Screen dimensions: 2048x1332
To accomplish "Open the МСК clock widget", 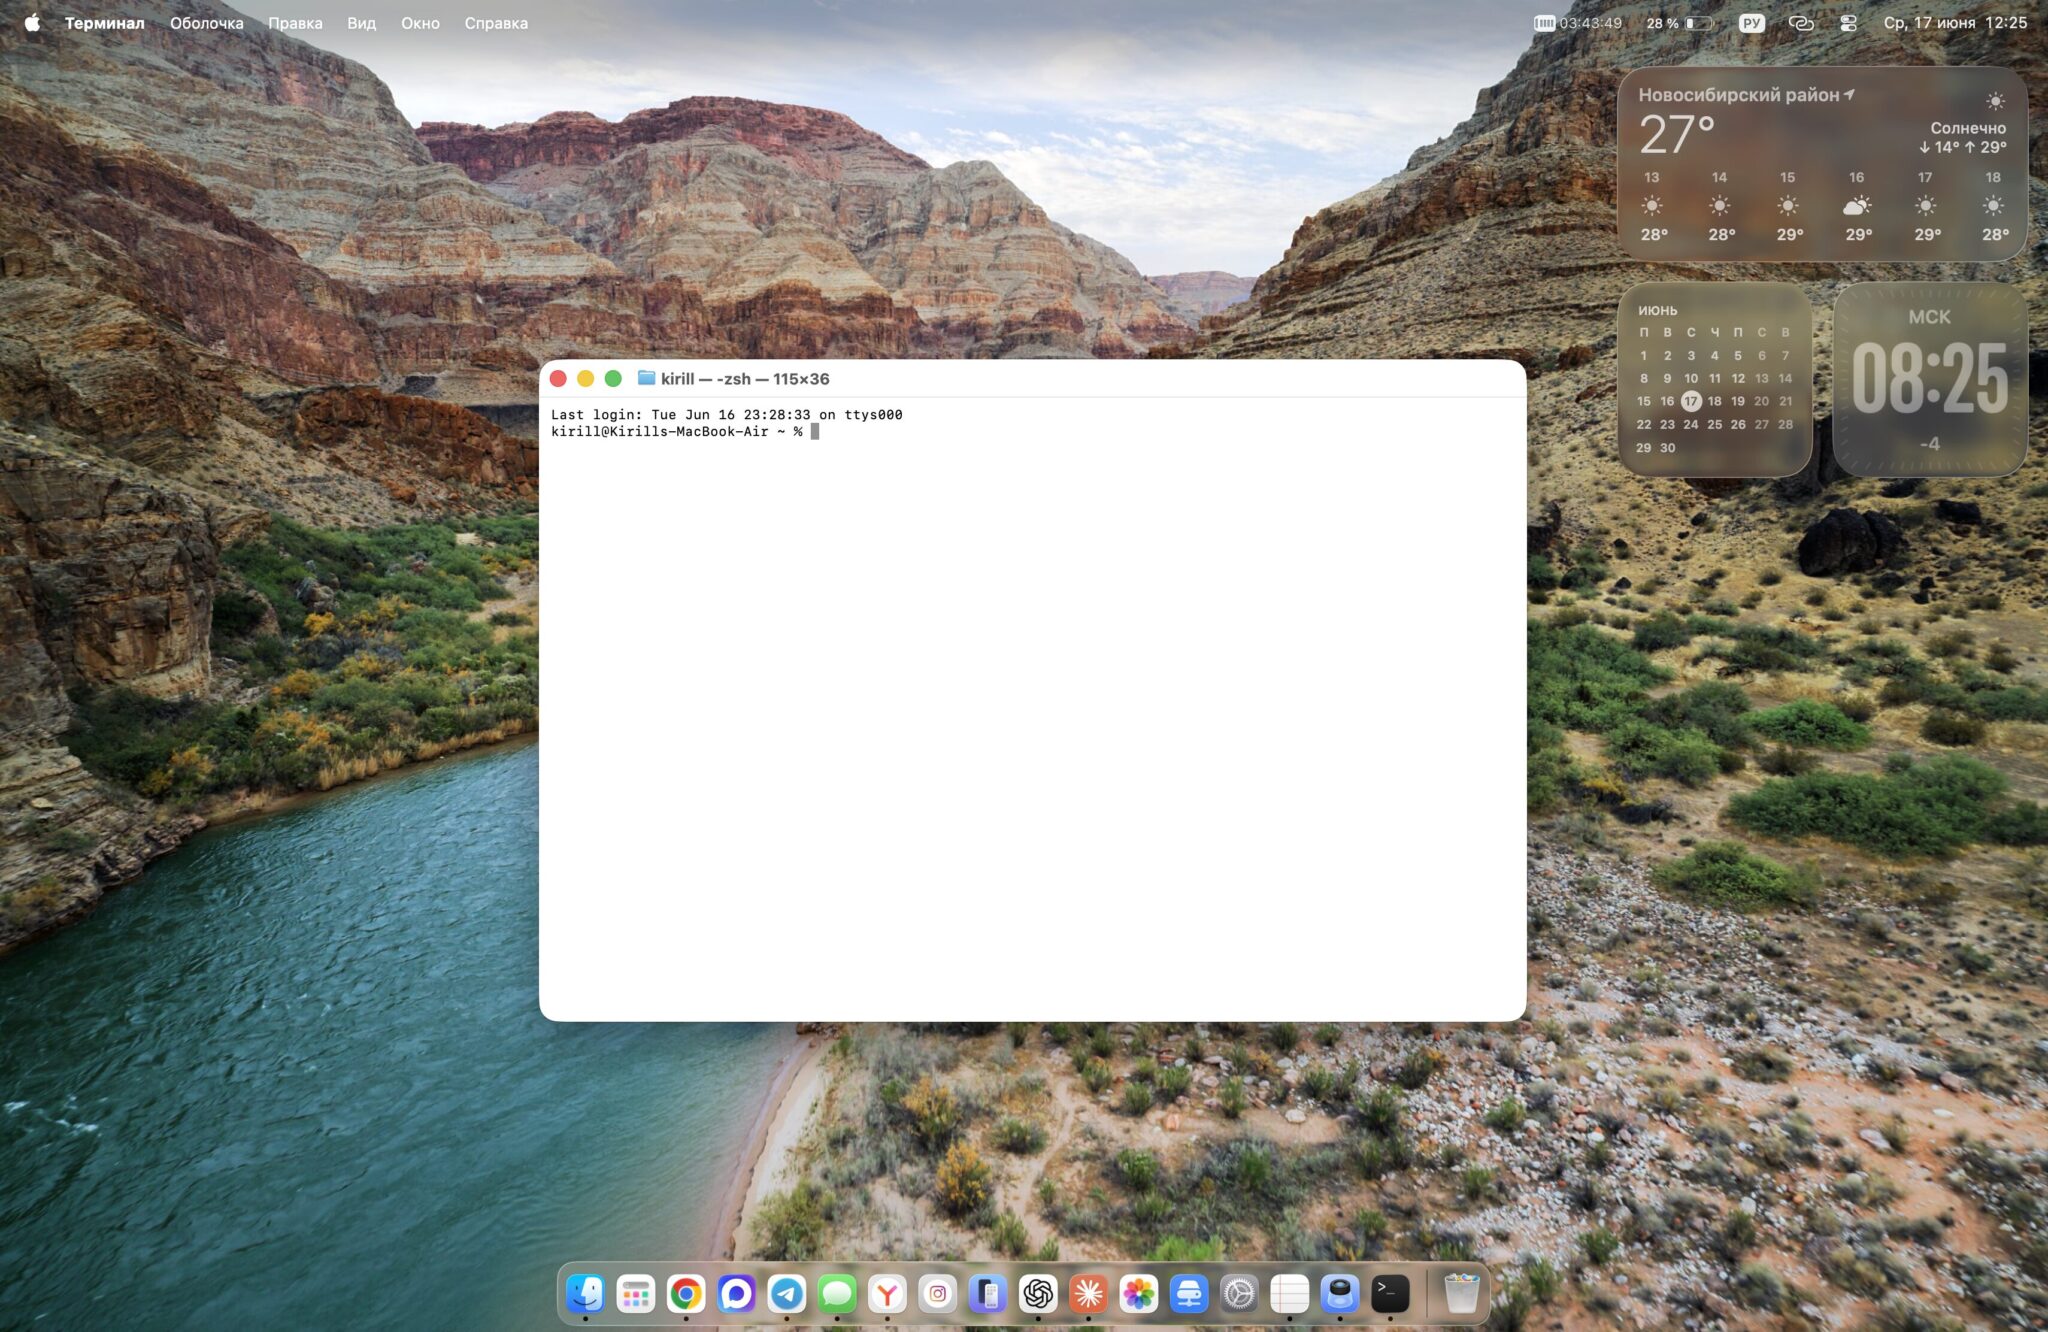I will (1930, 379).
